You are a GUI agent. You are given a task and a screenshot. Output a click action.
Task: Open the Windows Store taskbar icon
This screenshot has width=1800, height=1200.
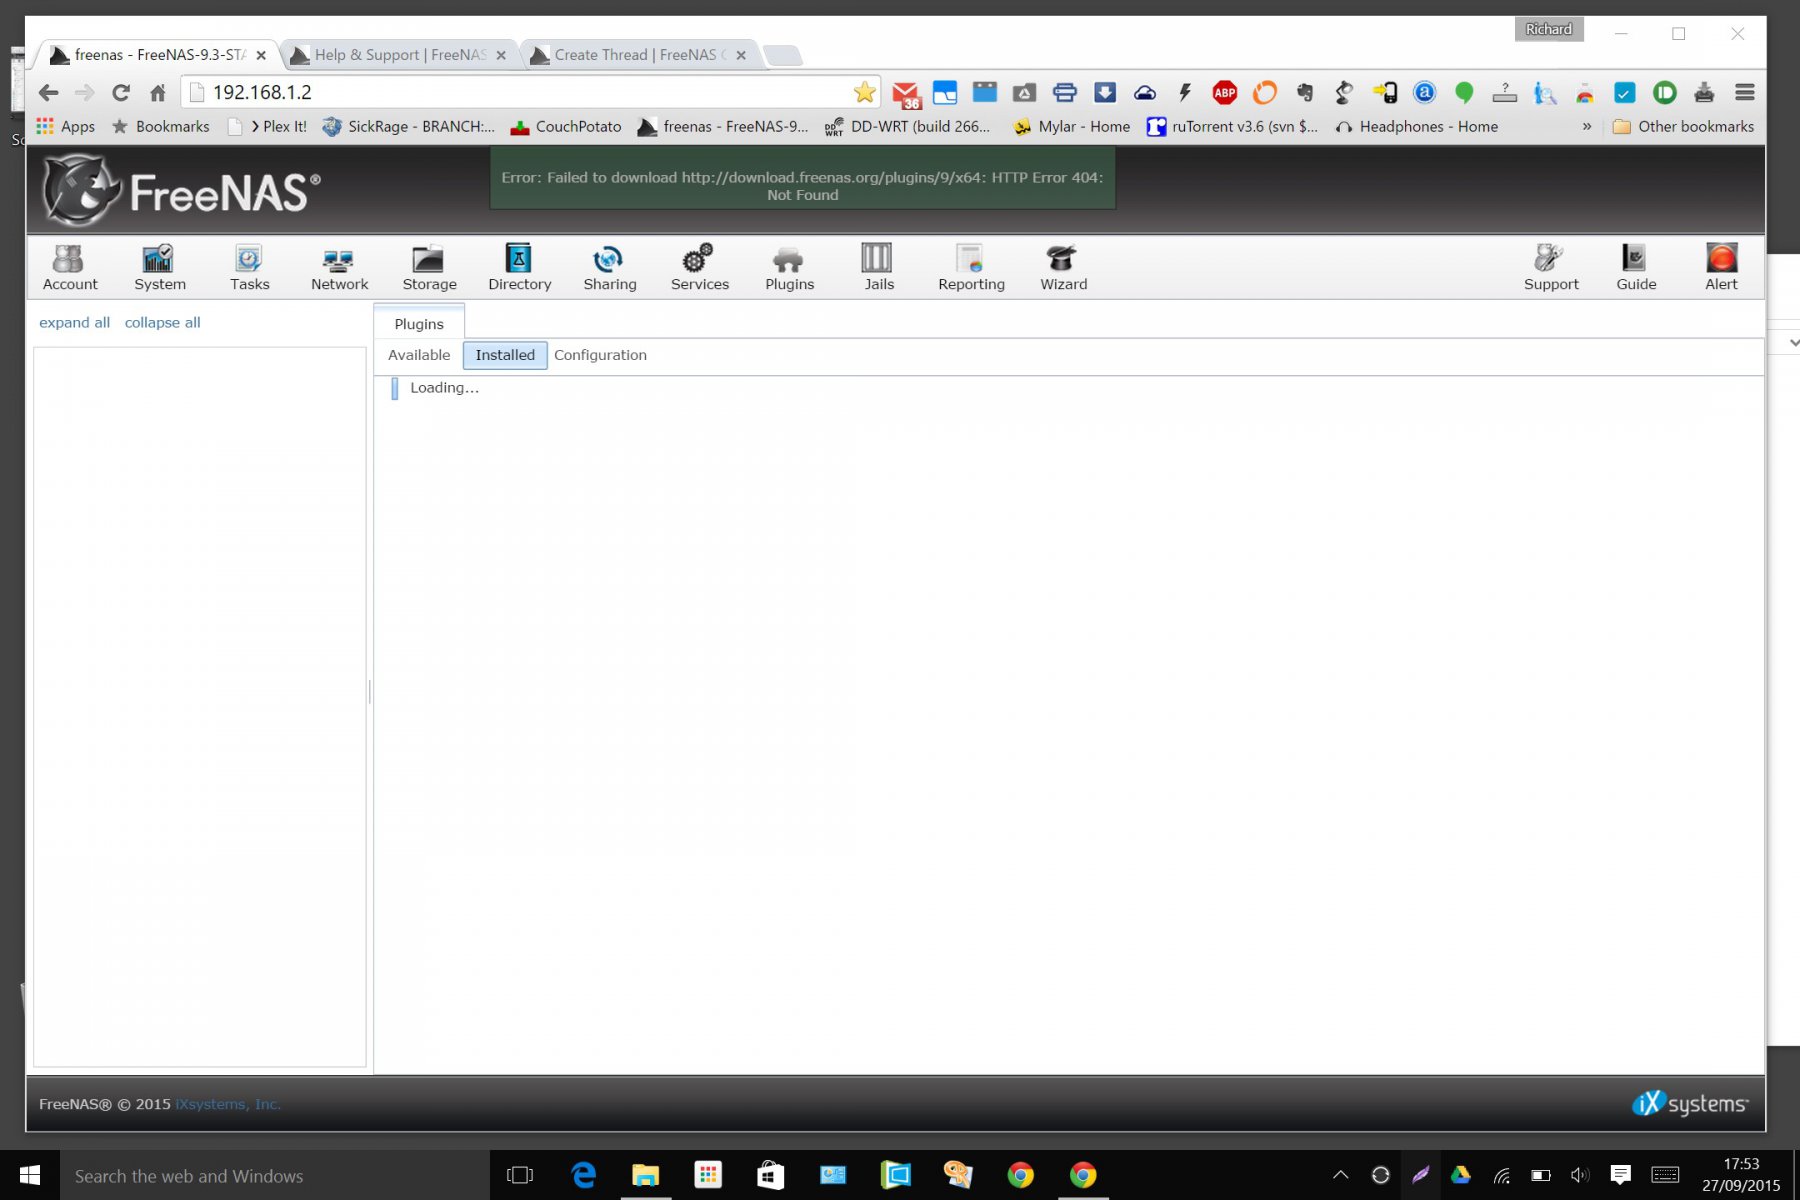(769, 1176)
